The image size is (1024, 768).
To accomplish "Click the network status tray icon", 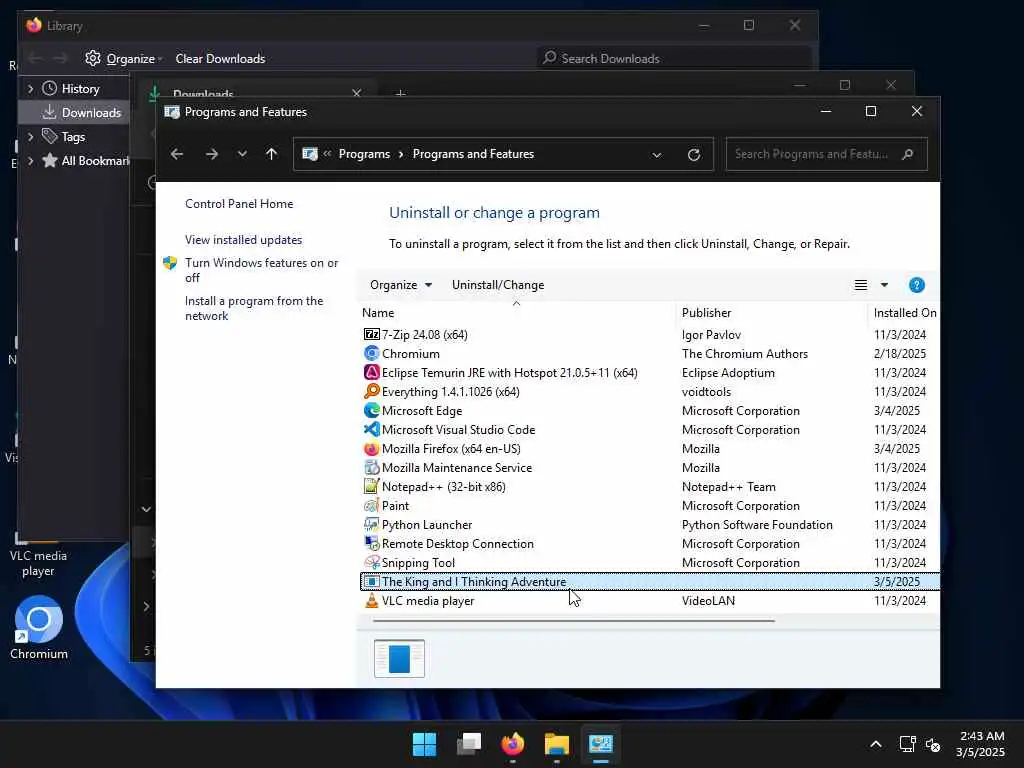I will [907, 744].
